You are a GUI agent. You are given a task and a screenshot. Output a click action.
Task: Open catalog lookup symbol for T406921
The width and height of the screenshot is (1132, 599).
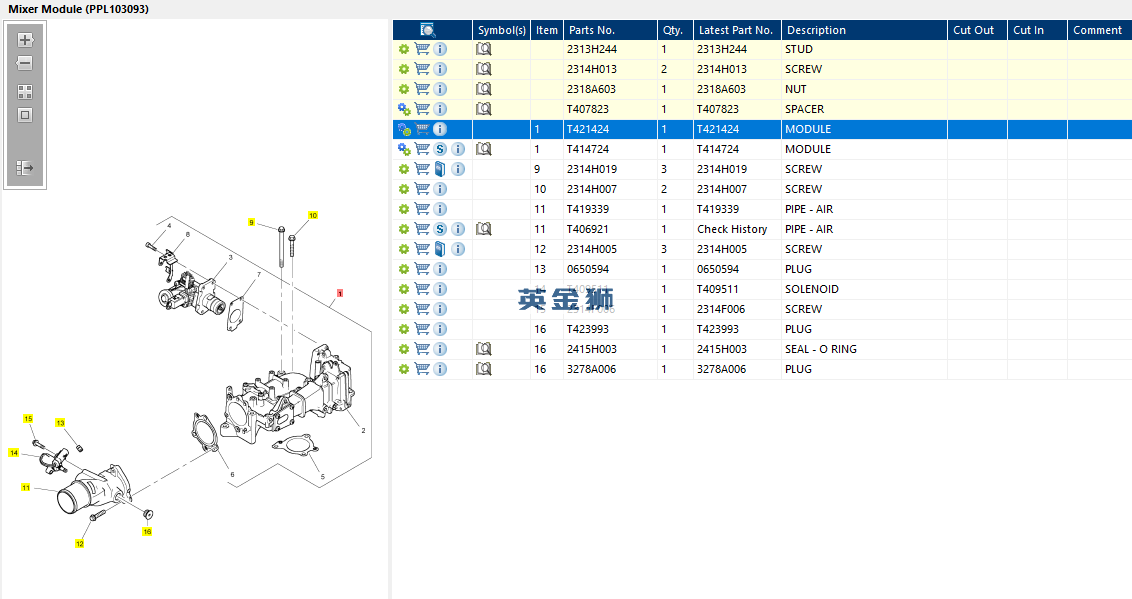tap(484, 229)
